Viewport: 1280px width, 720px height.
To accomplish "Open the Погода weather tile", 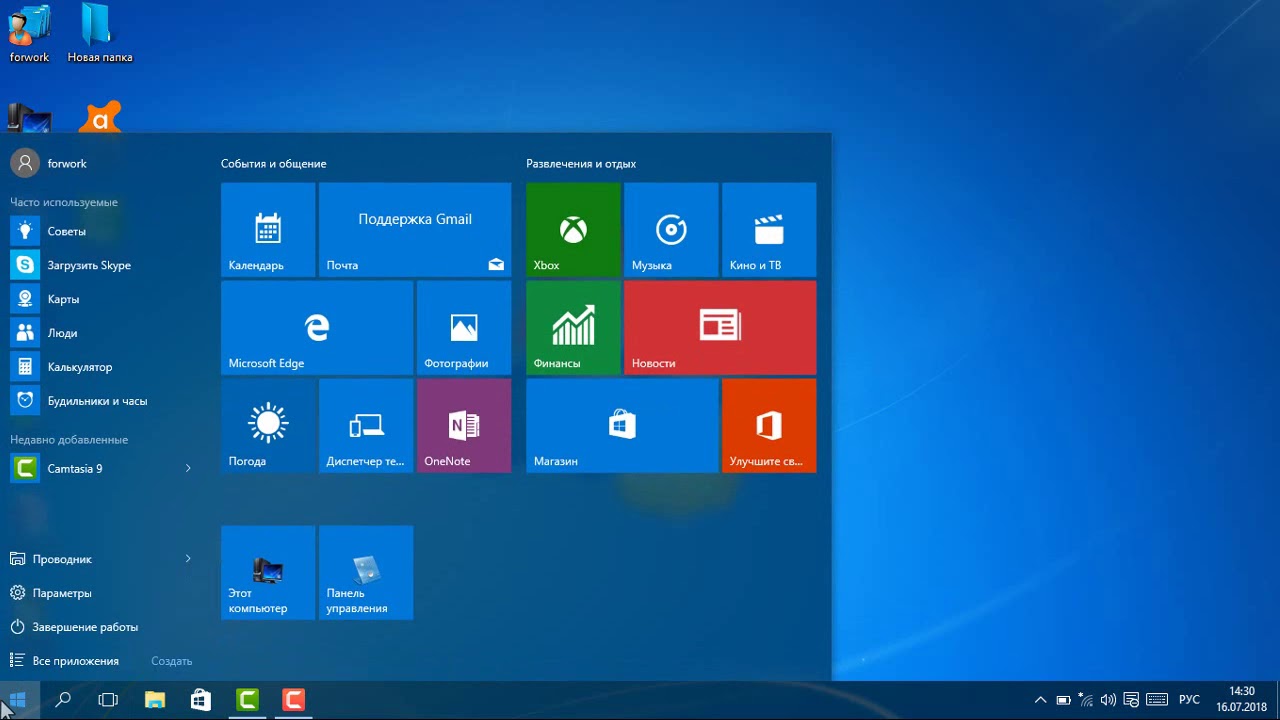I will pos(268,425).
